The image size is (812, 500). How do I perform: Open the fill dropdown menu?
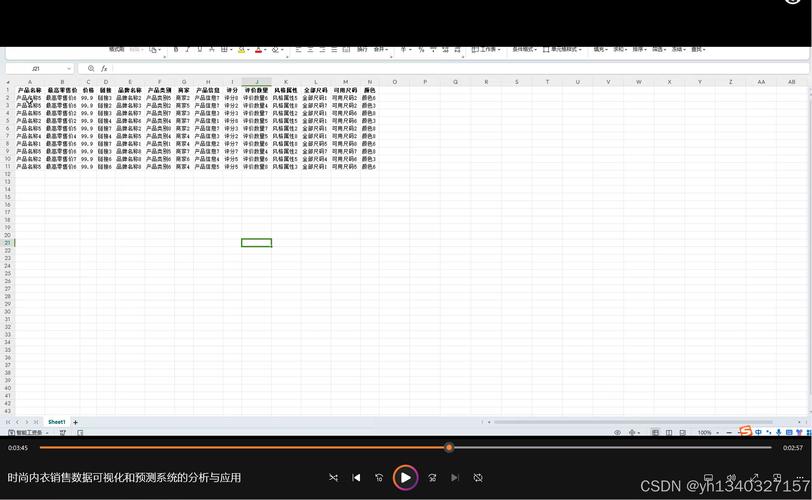601,50
